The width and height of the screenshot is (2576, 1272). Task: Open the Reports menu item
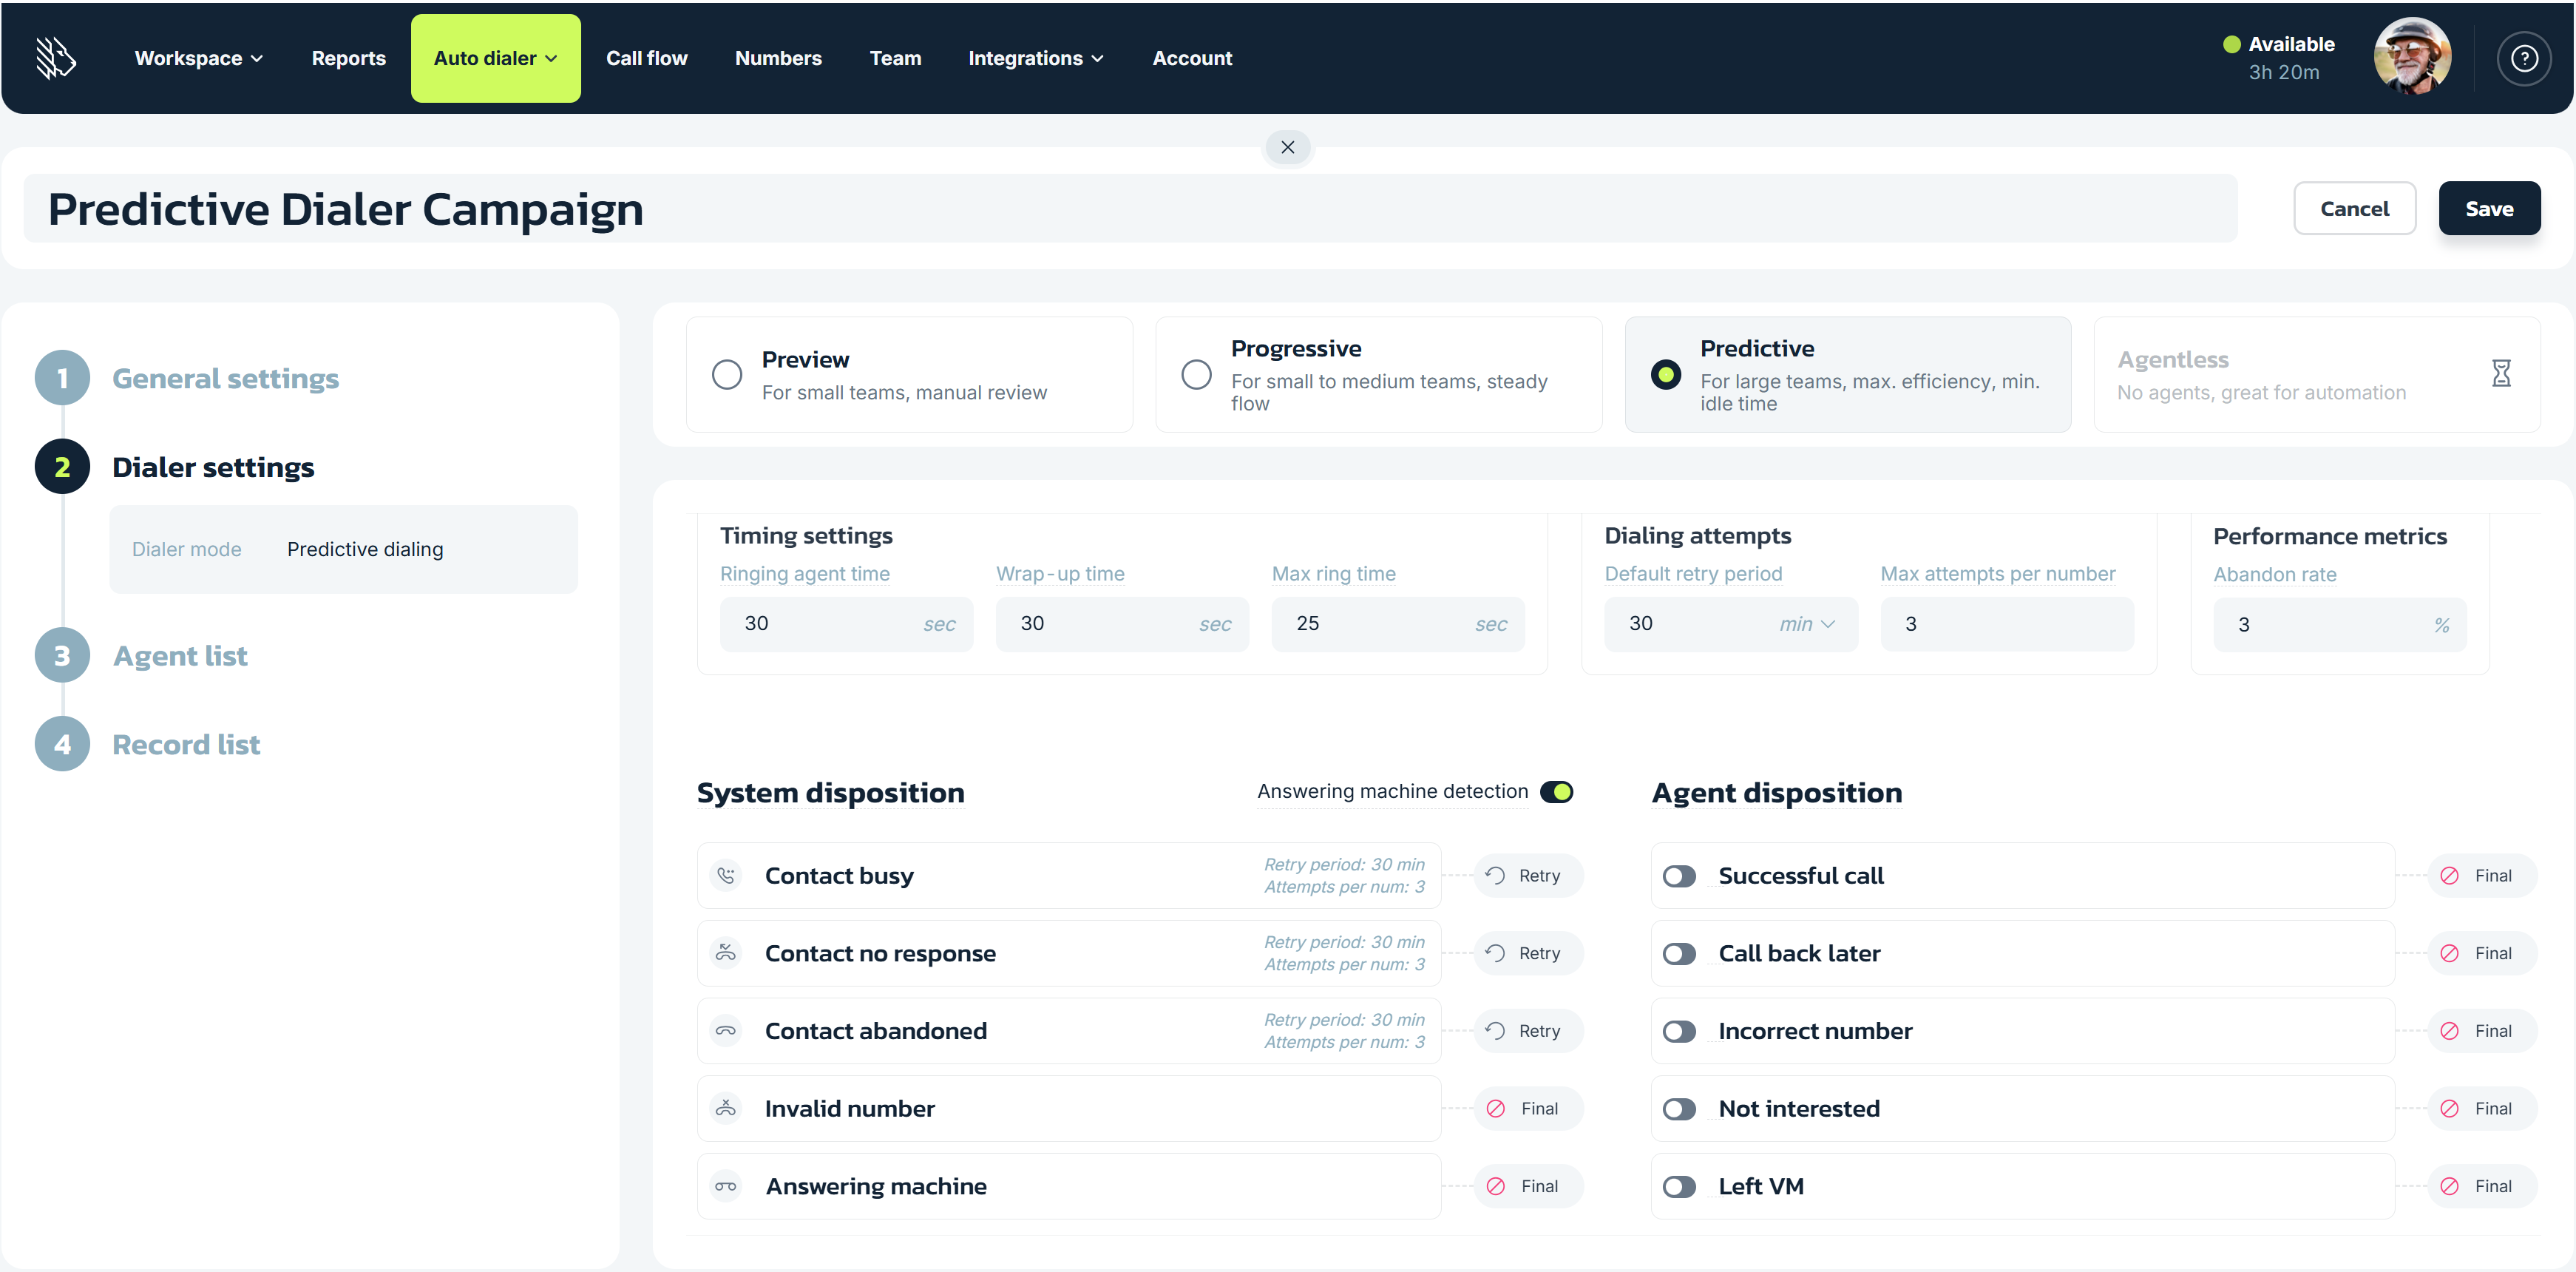click(348, 58)
